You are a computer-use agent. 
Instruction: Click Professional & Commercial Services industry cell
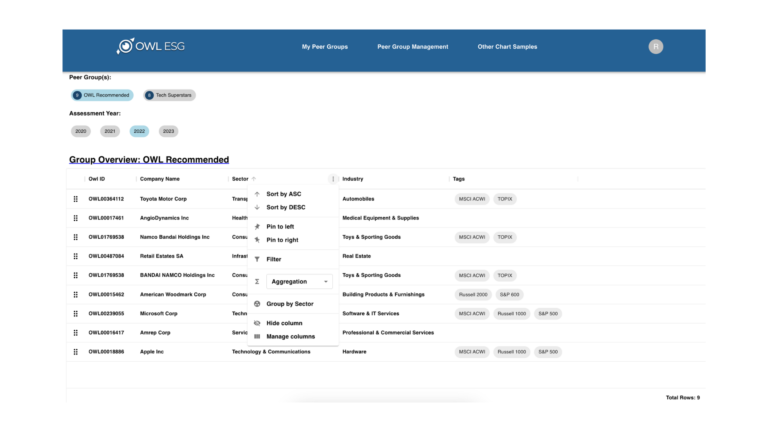point(388,333)
